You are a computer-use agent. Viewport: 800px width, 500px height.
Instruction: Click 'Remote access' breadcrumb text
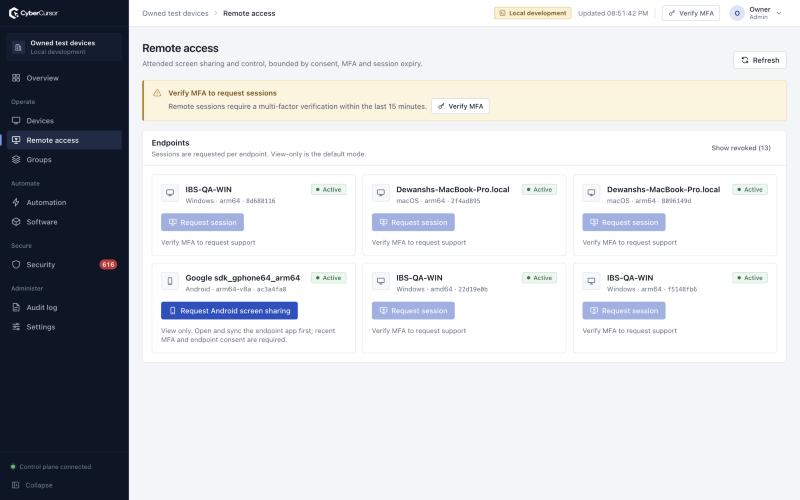point(249,13)
